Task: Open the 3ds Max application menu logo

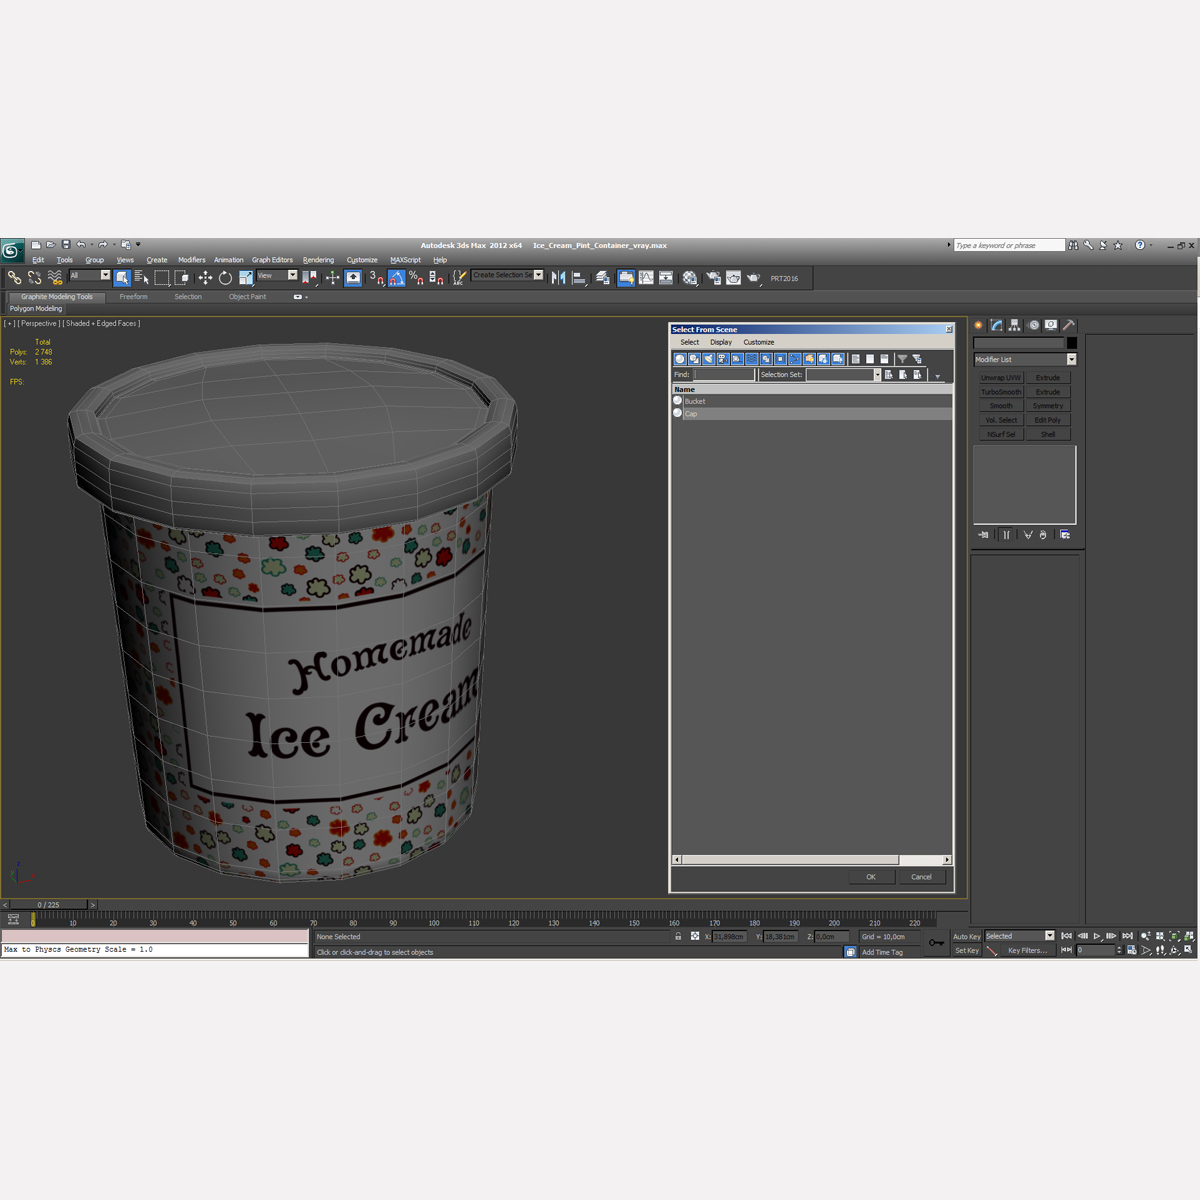Action: (12, 251)
